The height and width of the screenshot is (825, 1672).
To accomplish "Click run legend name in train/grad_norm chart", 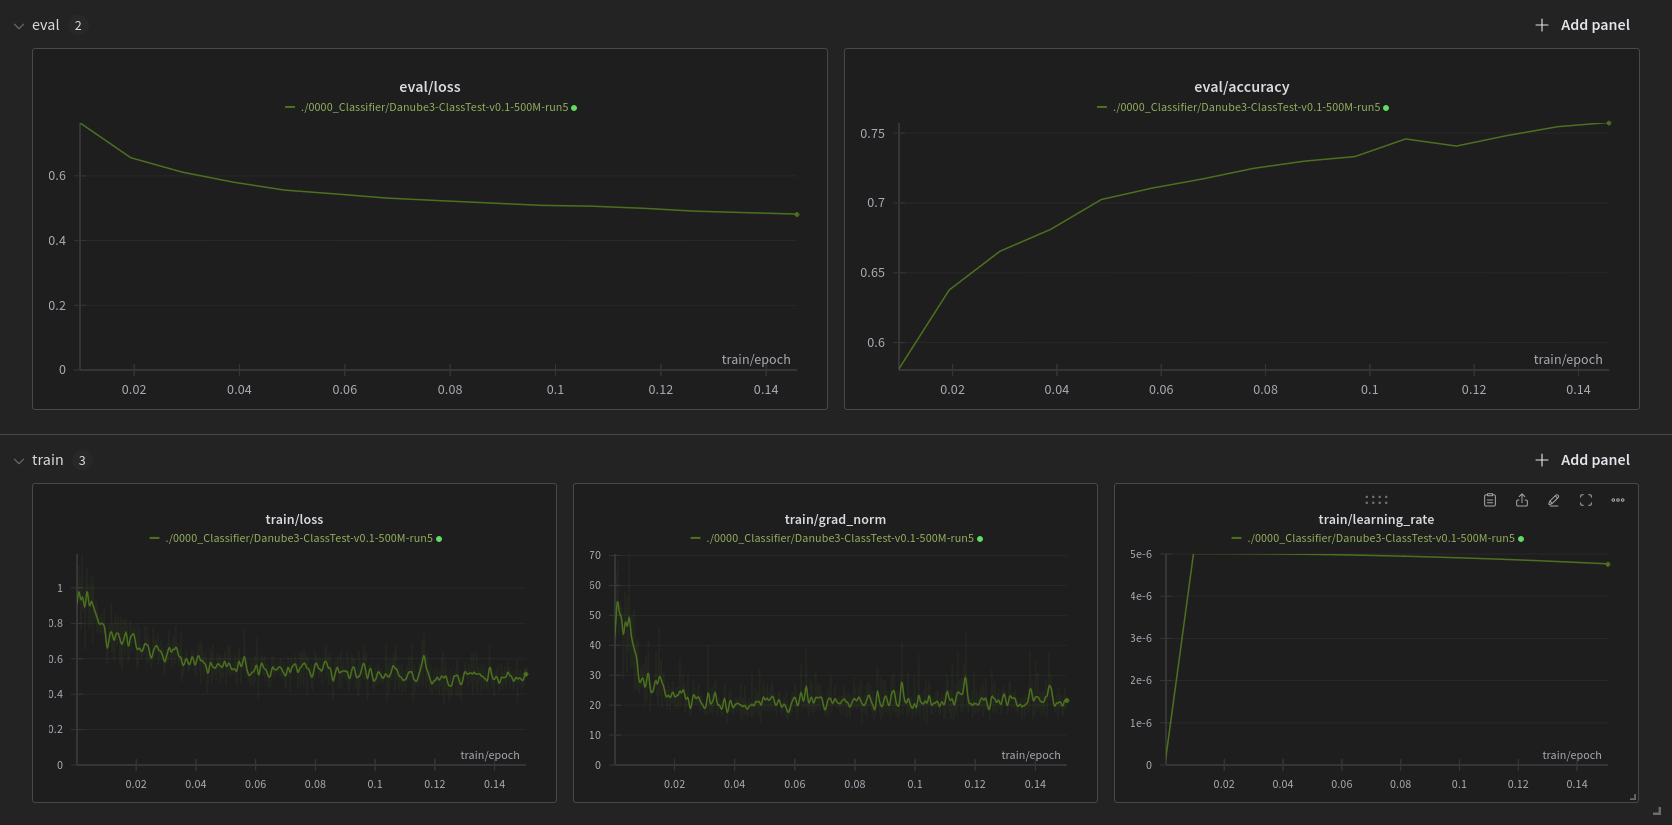I will point(841,538).
